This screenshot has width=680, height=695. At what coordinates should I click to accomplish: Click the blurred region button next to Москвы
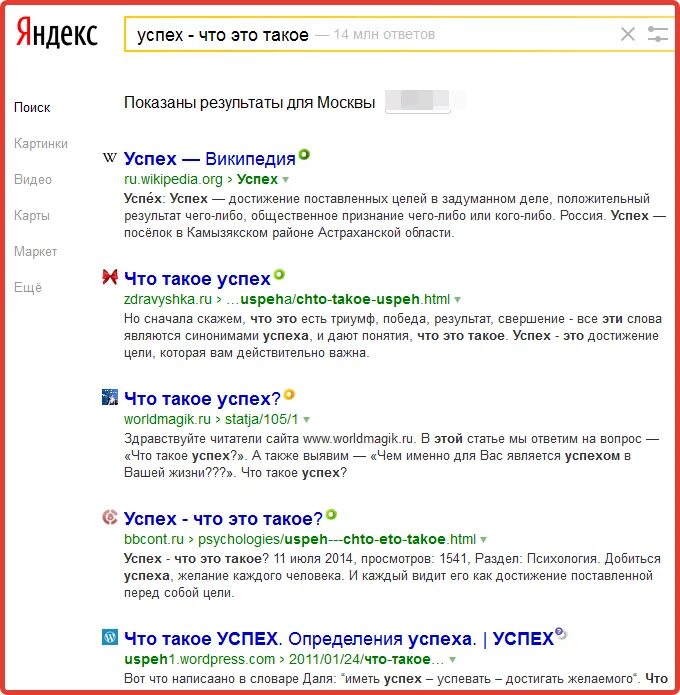point(418,101)
